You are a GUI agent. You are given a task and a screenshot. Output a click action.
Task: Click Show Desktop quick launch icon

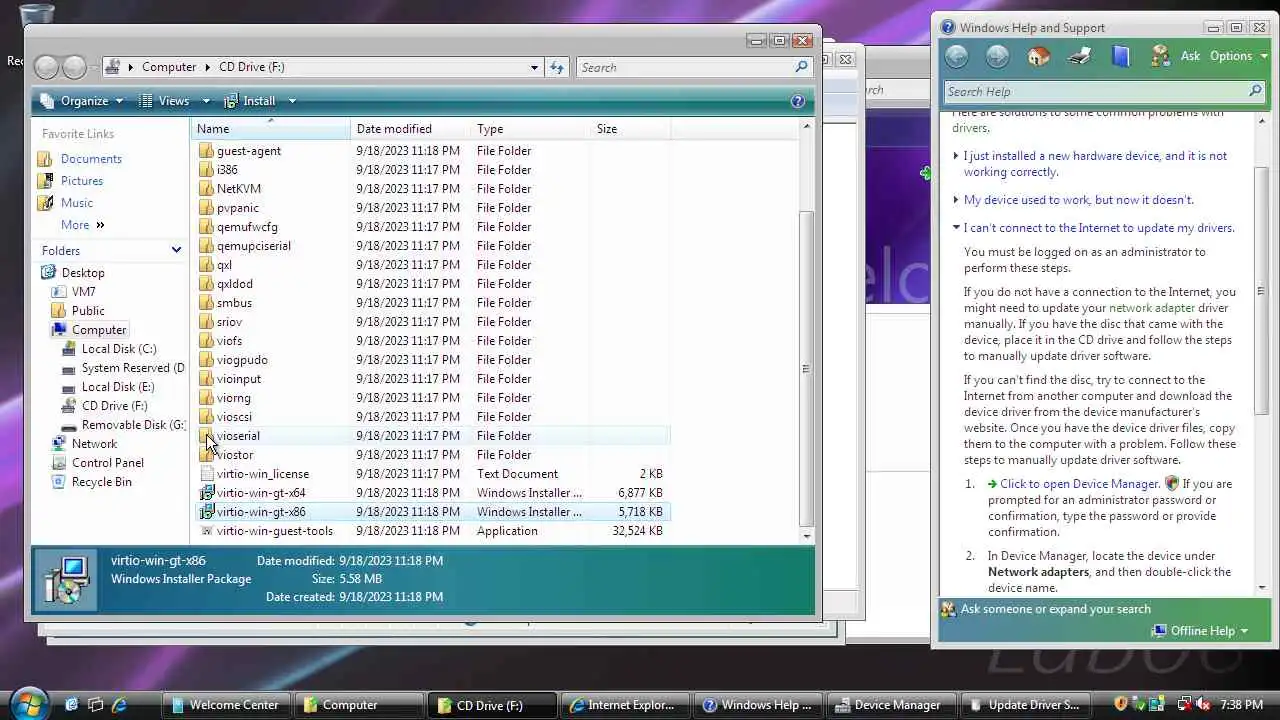coord(72,705)
